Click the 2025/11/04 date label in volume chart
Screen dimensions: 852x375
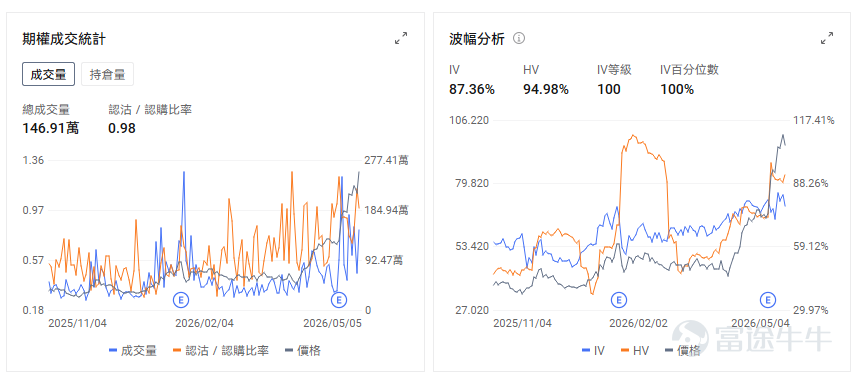pos(78,323)
